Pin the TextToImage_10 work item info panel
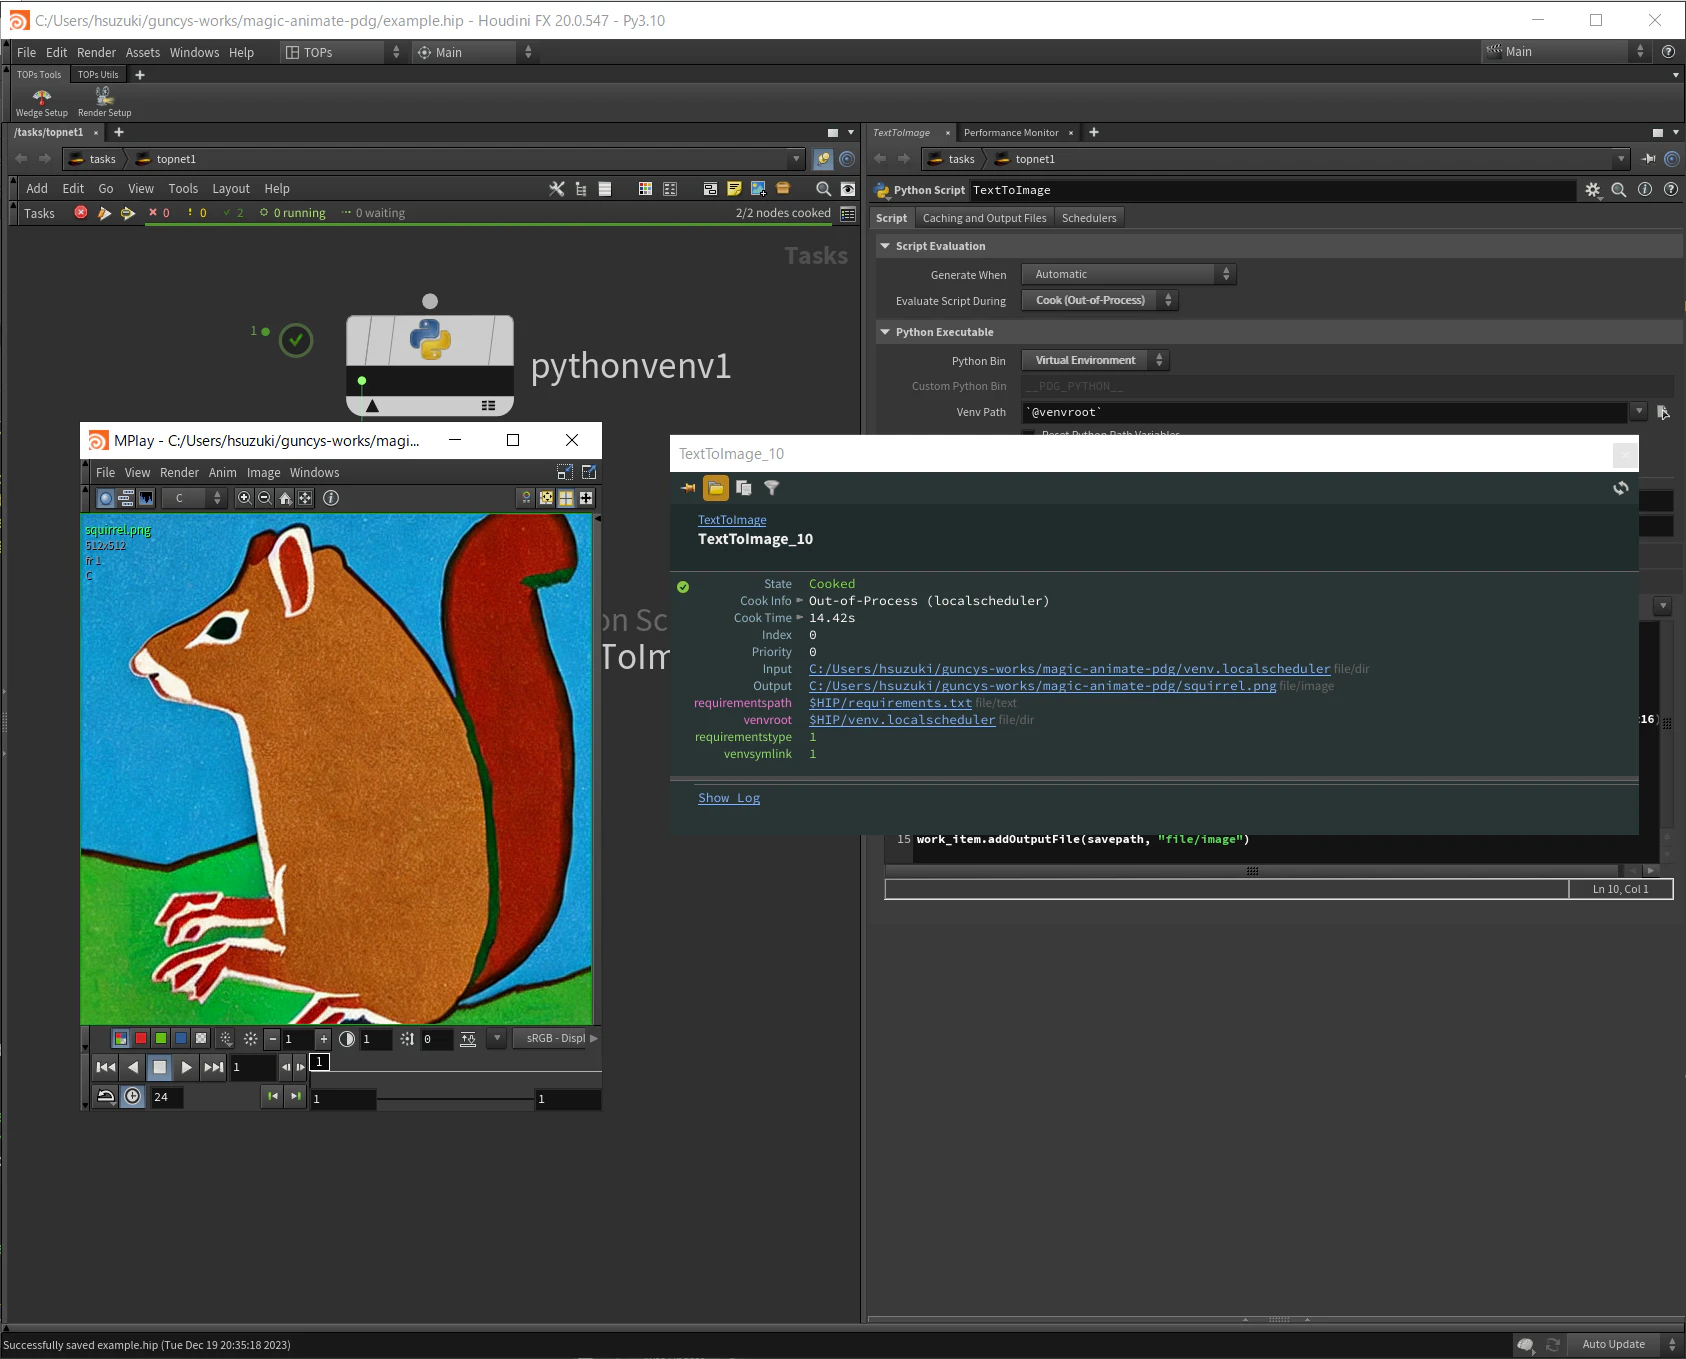The image size is (1686, 1359). pyautogui.click(x=688, y=488)
